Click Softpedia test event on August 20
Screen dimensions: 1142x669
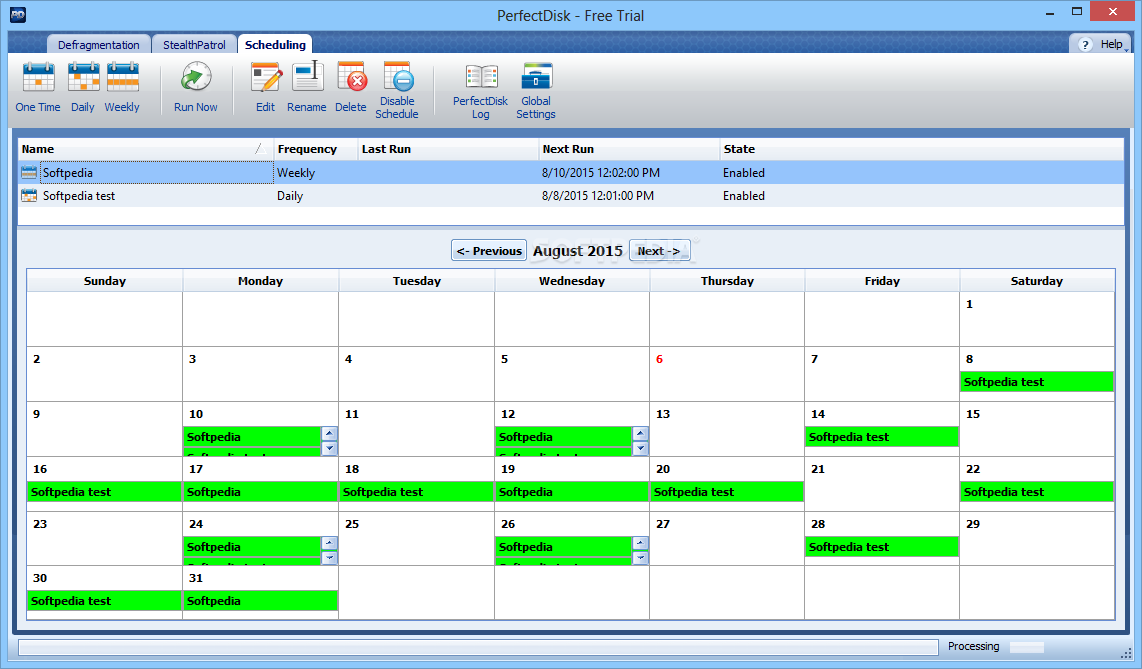[x=727, y=491]
